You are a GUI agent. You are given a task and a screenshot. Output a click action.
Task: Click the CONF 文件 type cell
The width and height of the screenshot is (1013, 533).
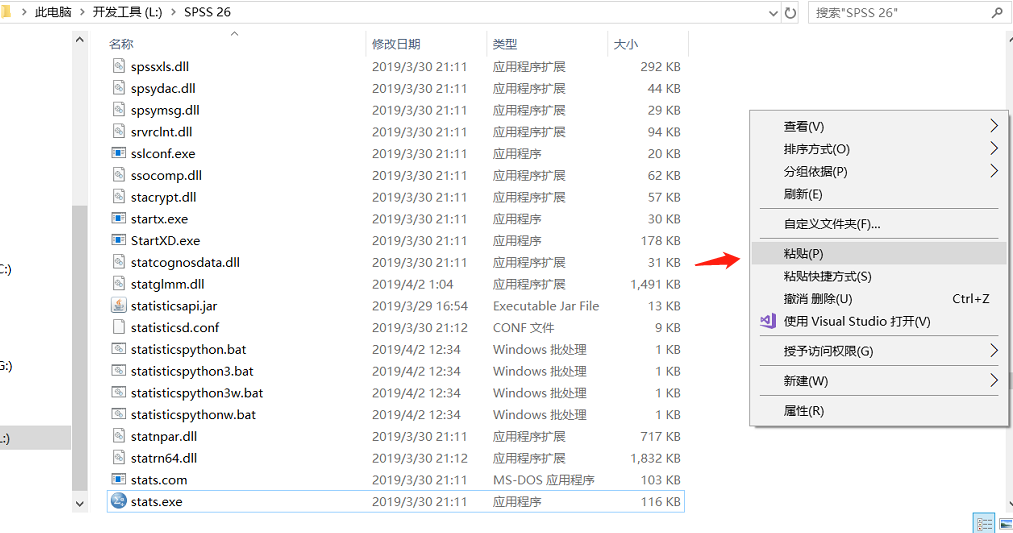coord(523,328)
